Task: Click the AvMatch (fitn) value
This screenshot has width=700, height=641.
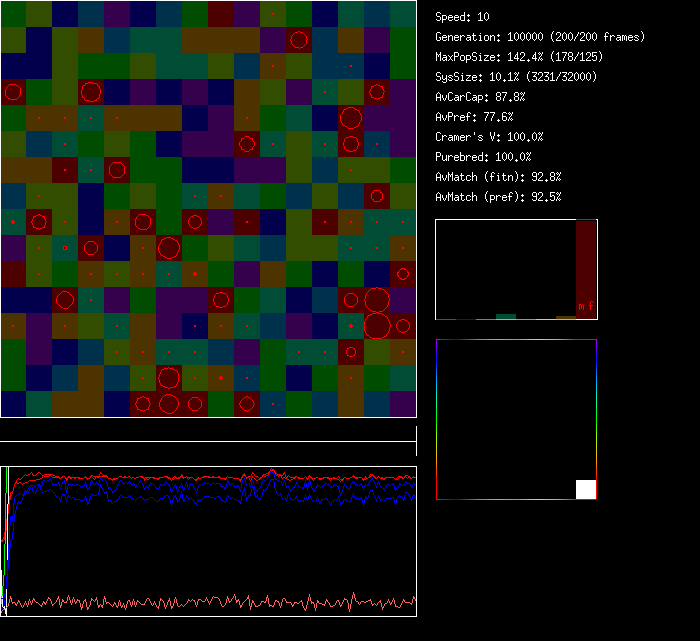Action: coord(498,177)
